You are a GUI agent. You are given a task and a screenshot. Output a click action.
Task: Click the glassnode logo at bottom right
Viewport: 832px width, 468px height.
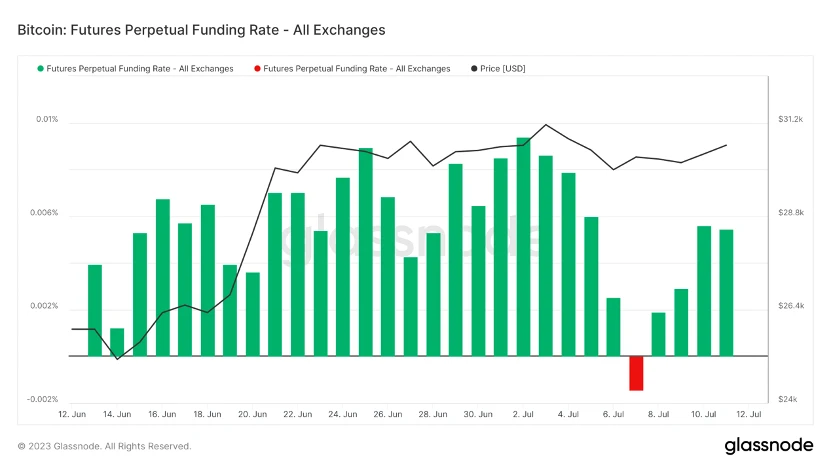(x=768, y=445)
